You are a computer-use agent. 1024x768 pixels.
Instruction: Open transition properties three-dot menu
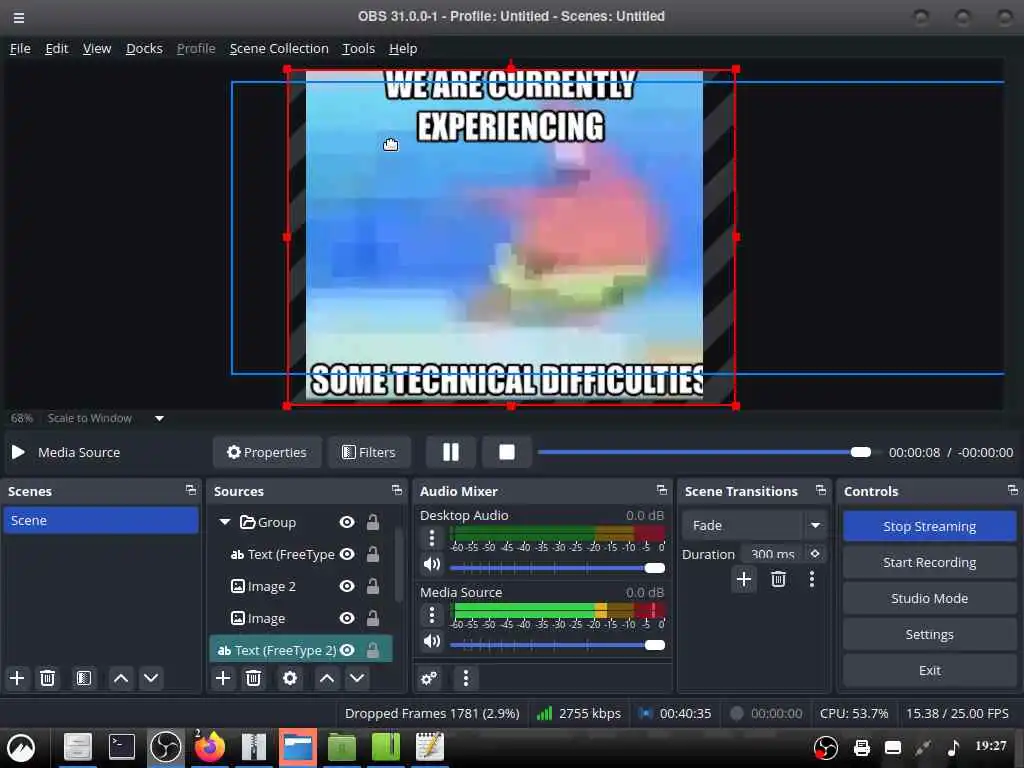click(x=812, y=579)
